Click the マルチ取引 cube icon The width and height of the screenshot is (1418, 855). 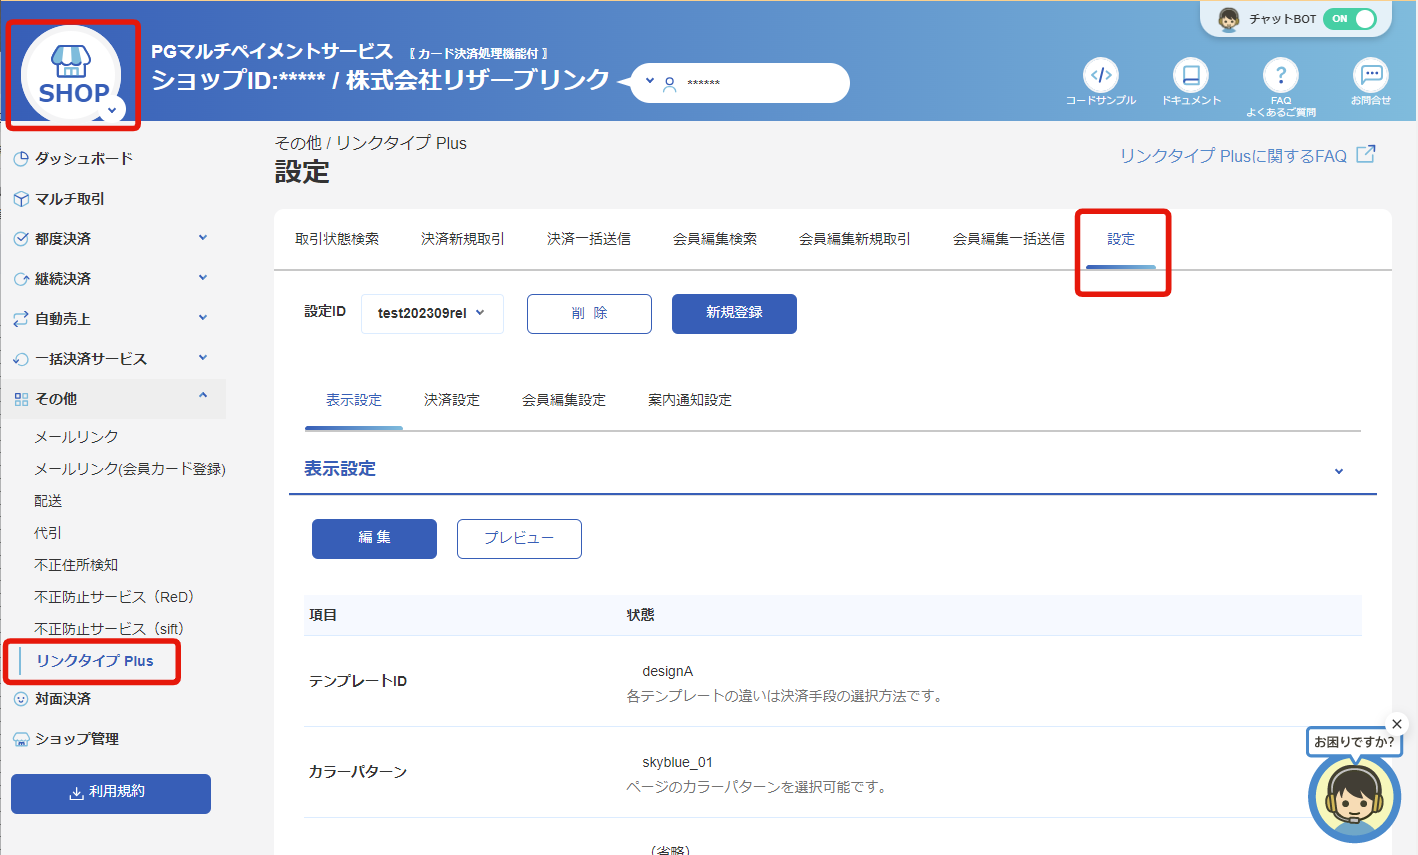tap(21, 199)
